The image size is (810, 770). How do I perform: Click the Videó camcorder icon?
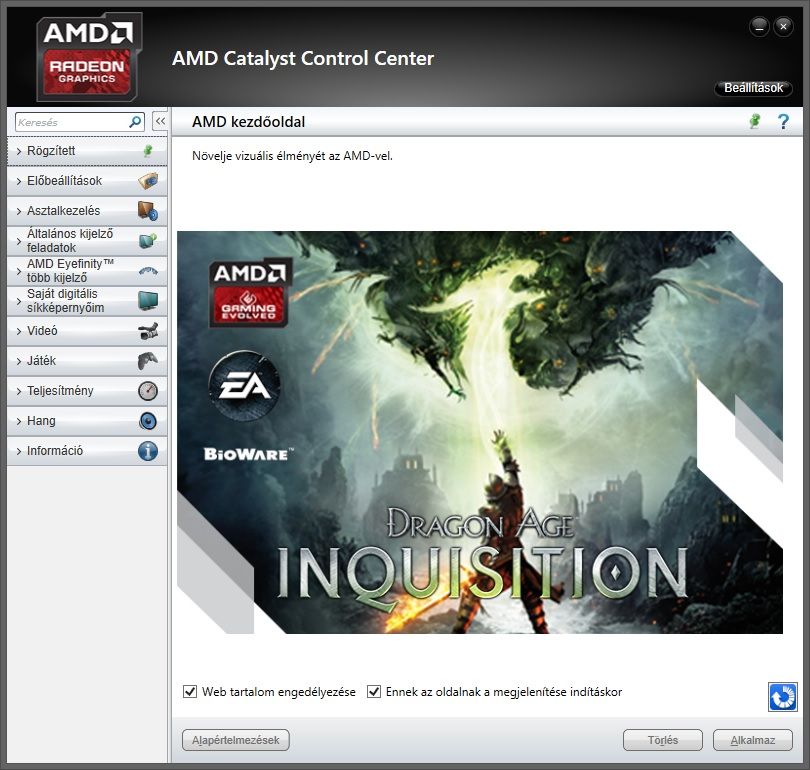point(148,331)
